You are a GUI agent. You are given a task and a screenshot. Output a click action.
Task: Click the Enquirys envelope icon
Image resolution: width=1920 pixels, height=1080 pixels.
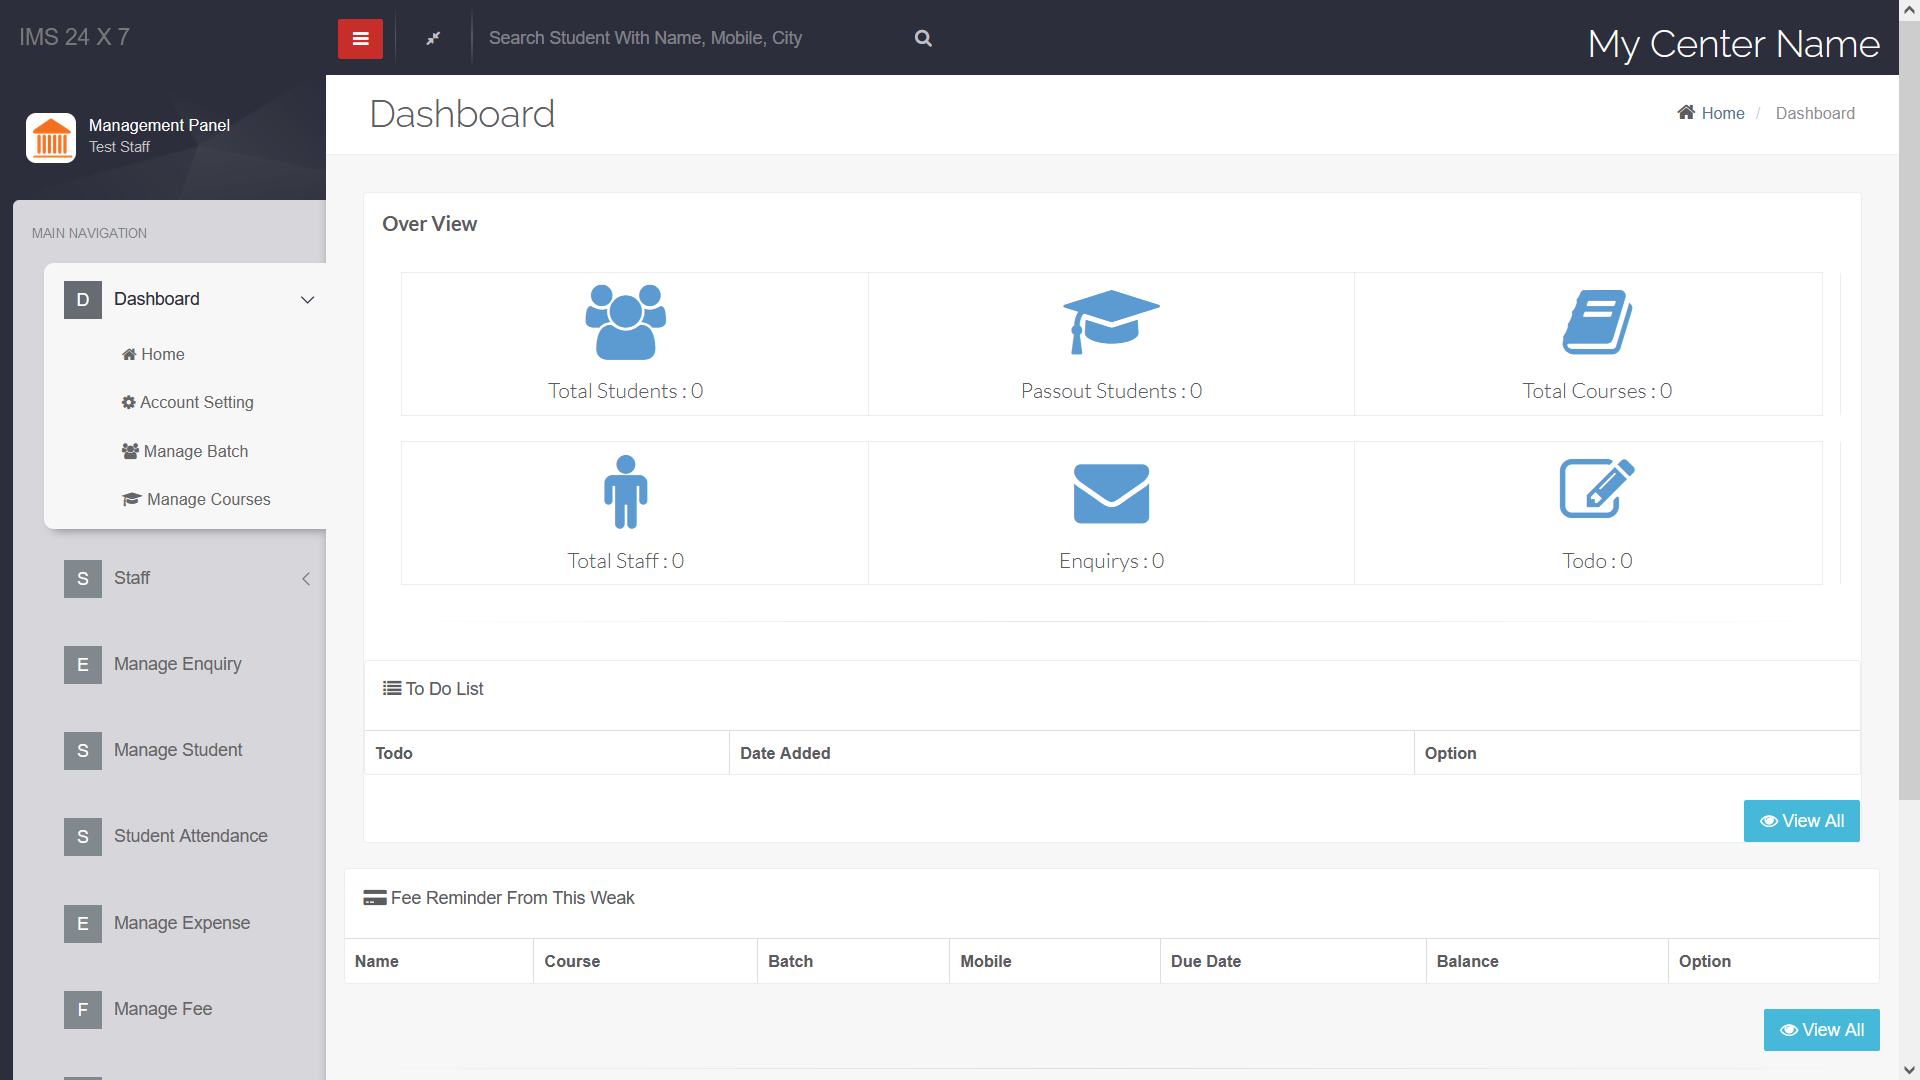click(x=1111, y=492)
